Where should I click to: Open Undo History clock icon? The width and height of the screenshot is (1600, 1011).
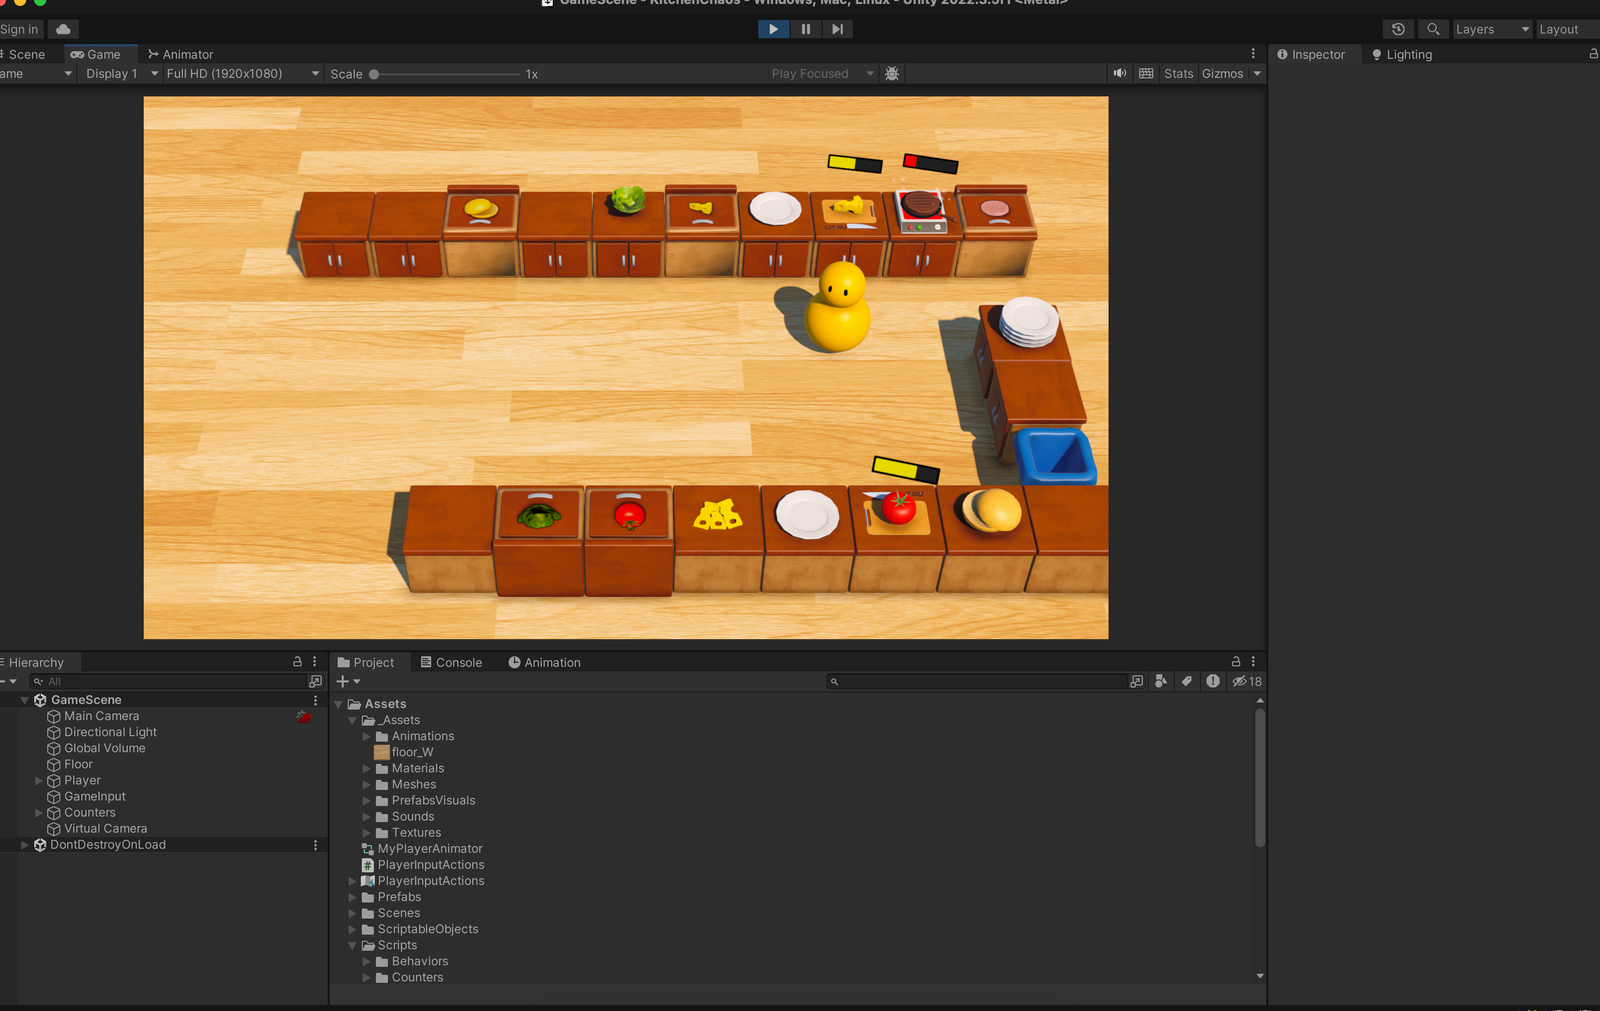point(1398,29)
